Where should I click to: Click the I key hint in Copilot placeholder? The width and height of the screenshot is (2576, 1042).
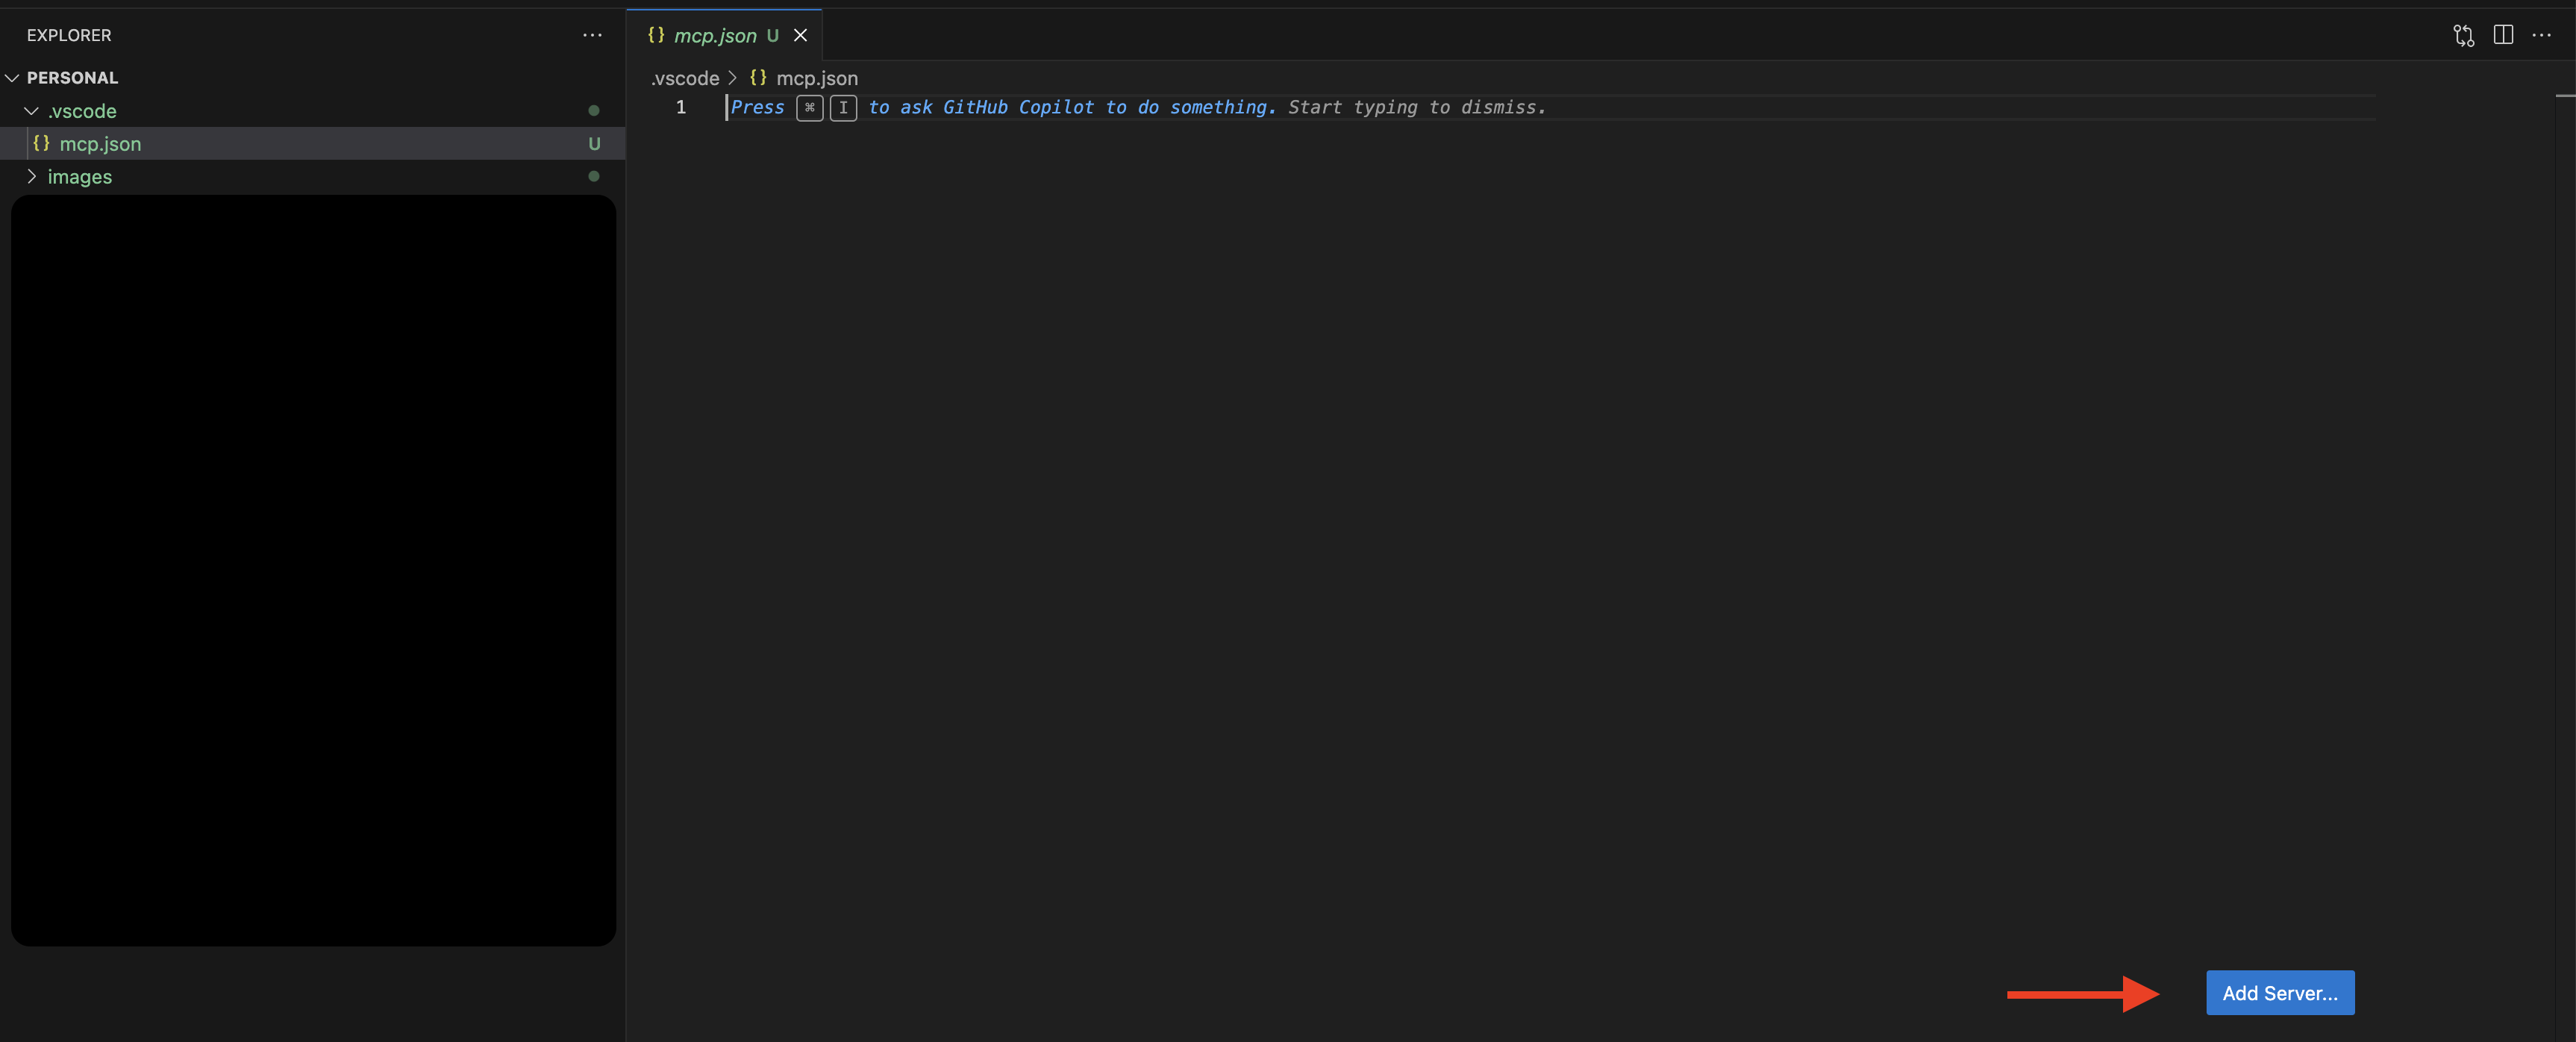pos(843,108)
